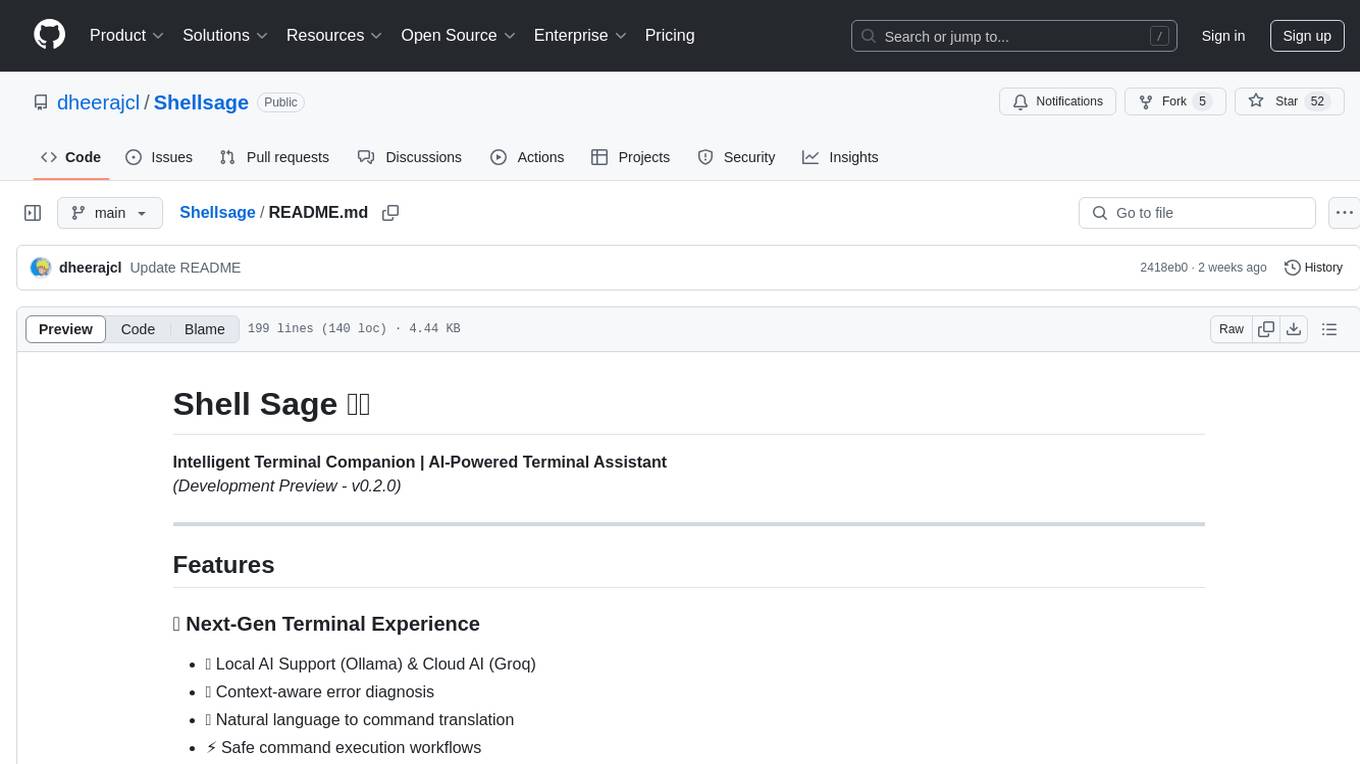
Task: Click the dheerajcl commit author avatar
Action: pyautogui.click(x=41, y=268)
